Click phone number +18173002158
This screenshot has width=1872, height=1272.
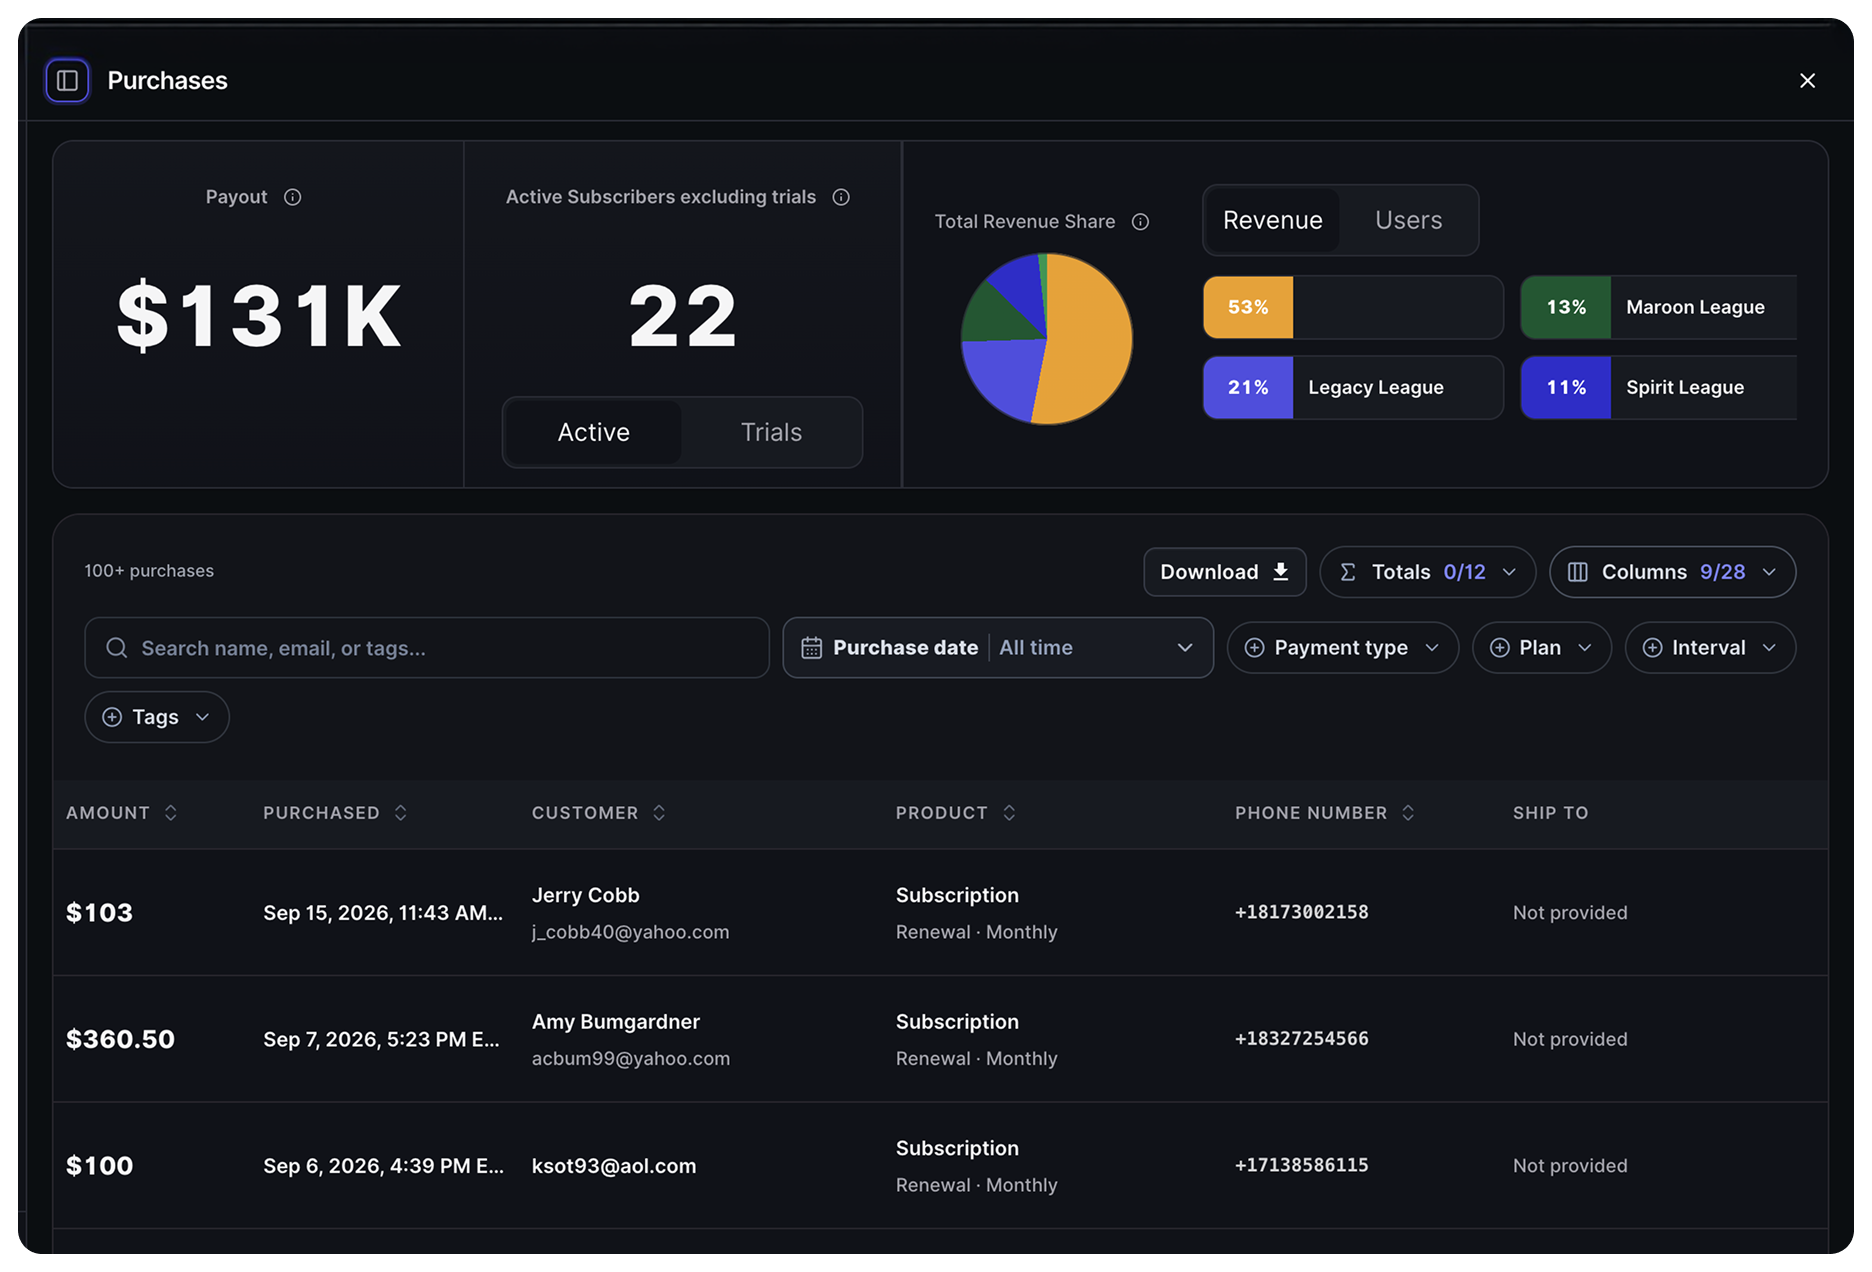click(1302, 912)
